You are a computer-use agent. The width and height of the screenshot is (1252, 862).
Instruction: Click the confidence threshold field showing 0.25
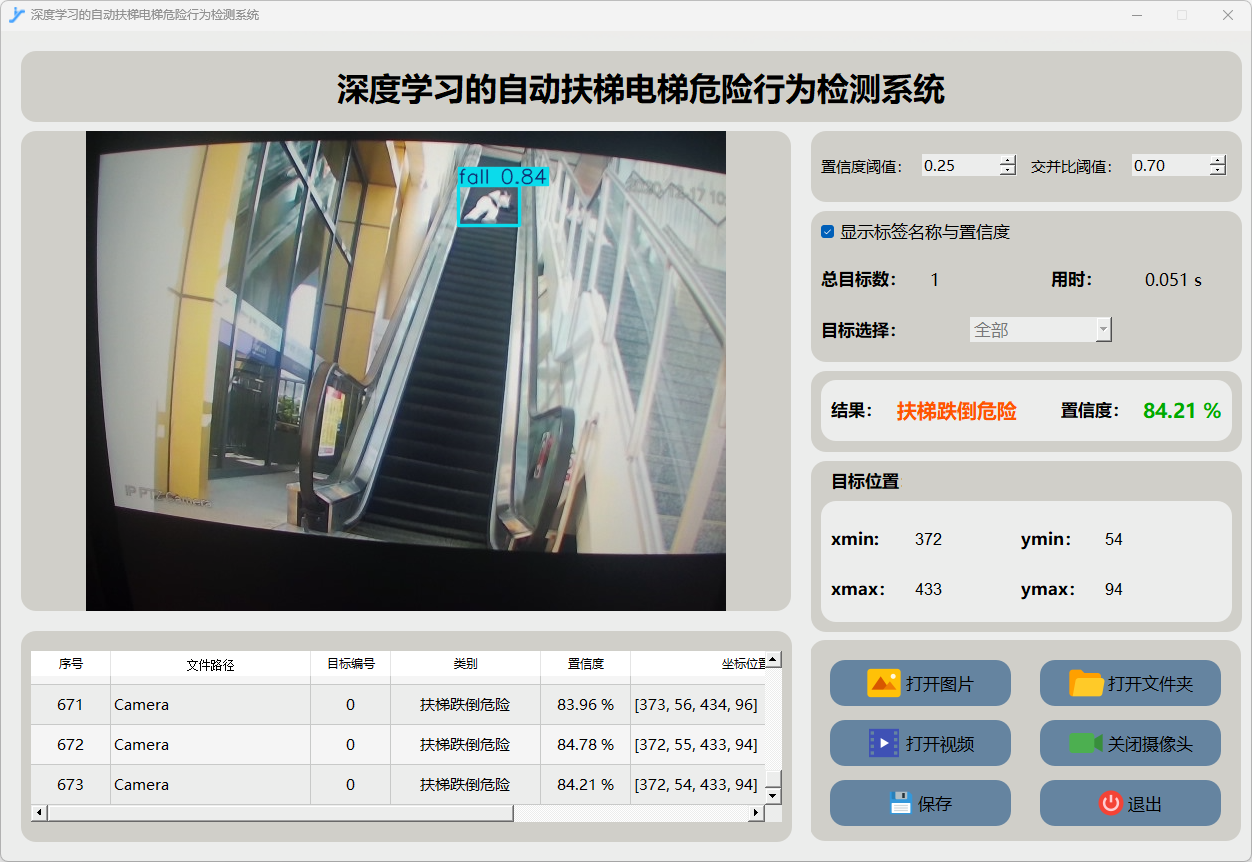click(x=960, y=166)
